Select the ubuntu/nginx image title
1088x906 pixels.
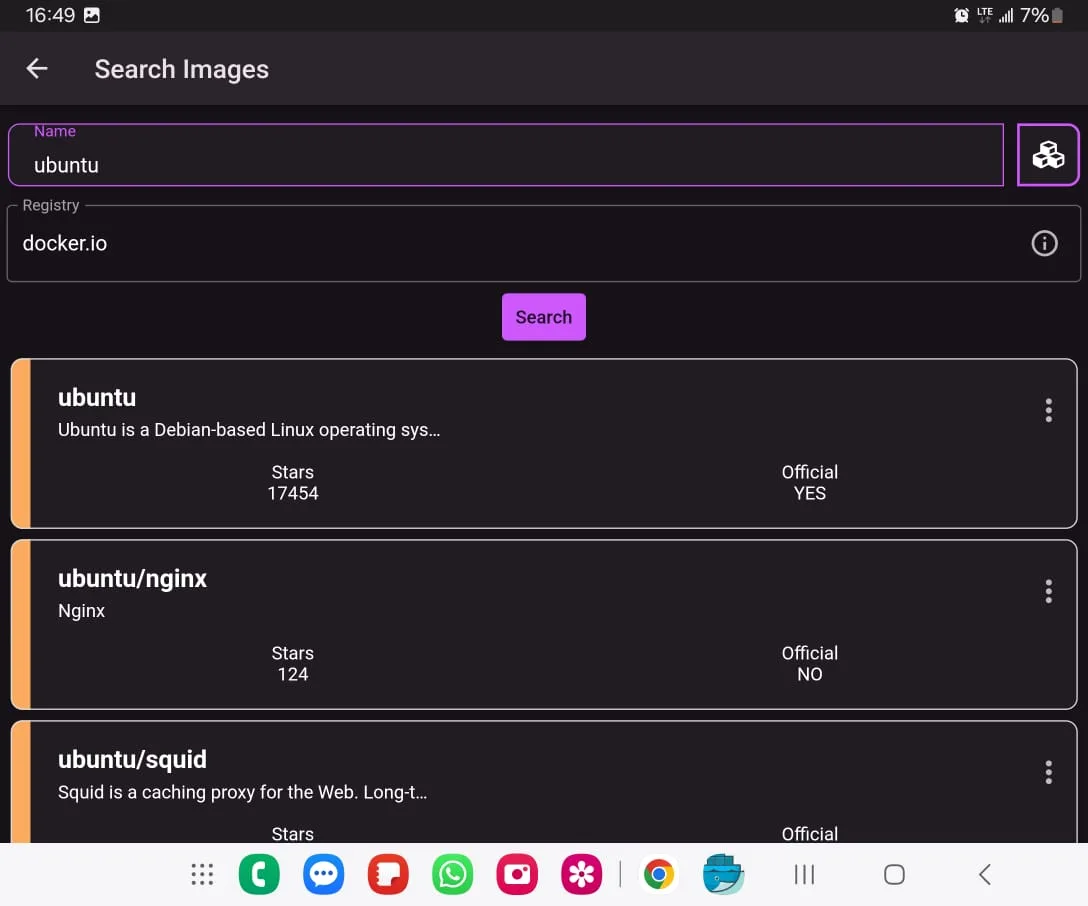[133, 579]
